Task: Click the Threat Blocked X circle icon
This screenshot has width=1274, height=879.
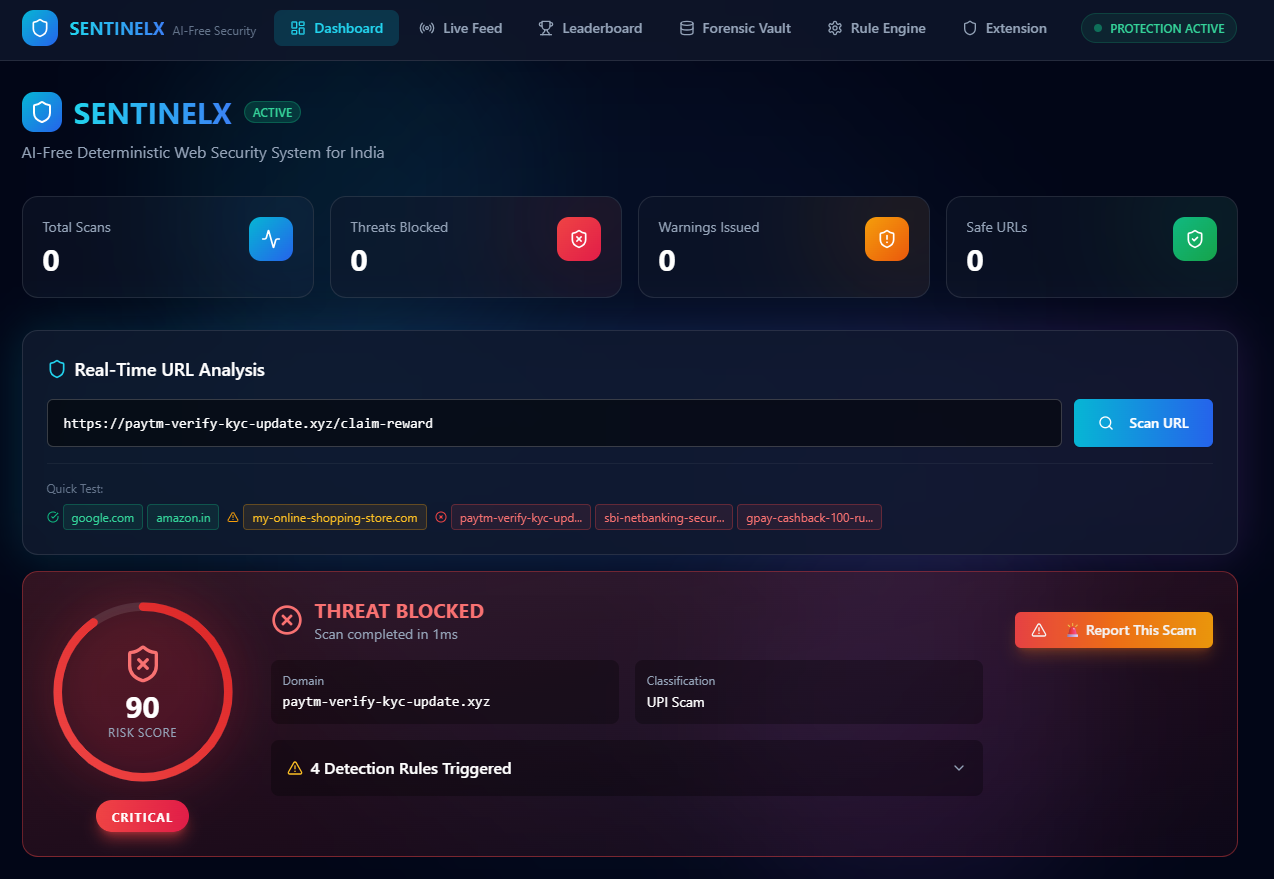Action: coord(287,620)
